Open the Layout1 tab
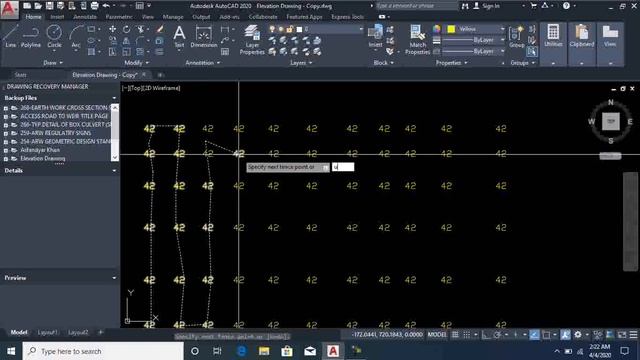 (48, 333)
